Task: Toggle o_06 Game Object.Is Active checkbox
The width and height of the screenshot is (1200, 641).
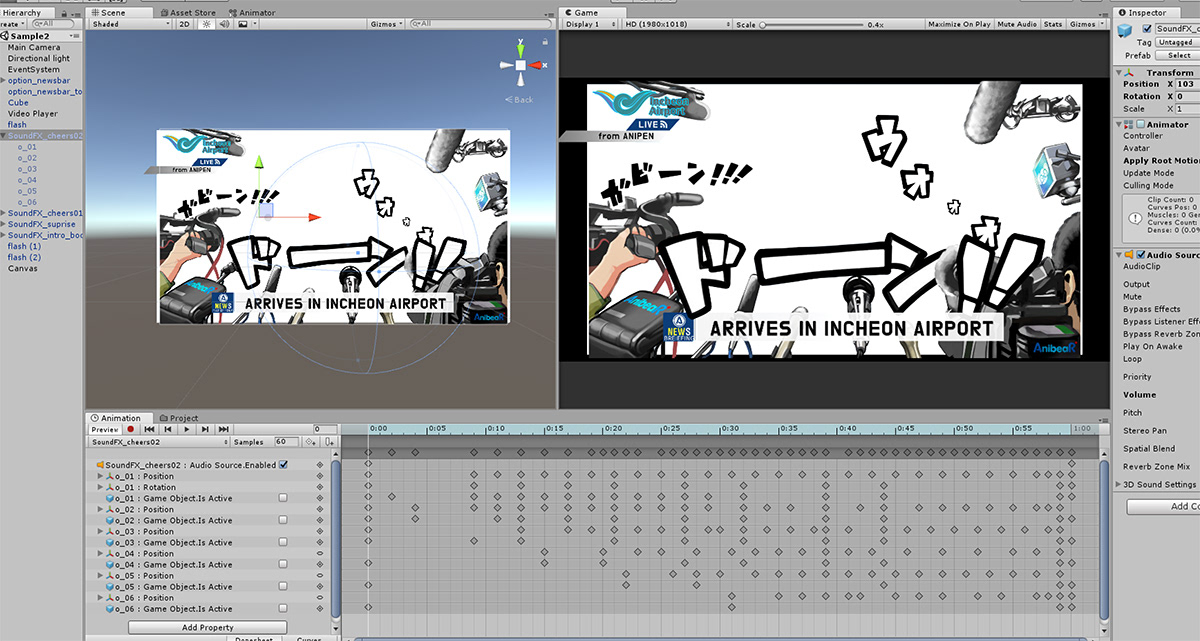Action: click(x=283, y=608)
